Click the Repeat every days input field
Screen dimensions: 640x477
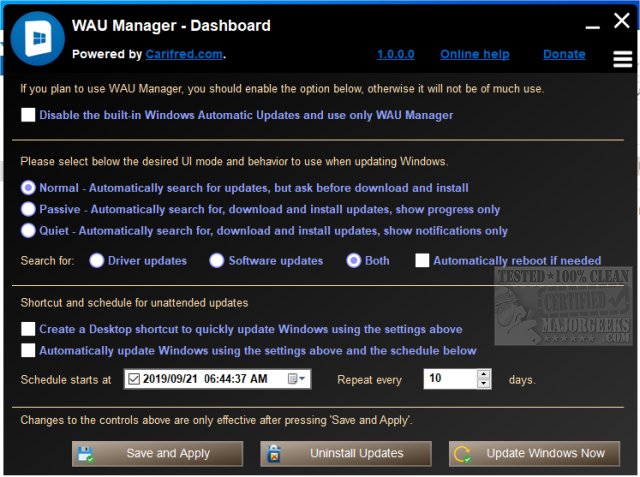pos(449,379)
